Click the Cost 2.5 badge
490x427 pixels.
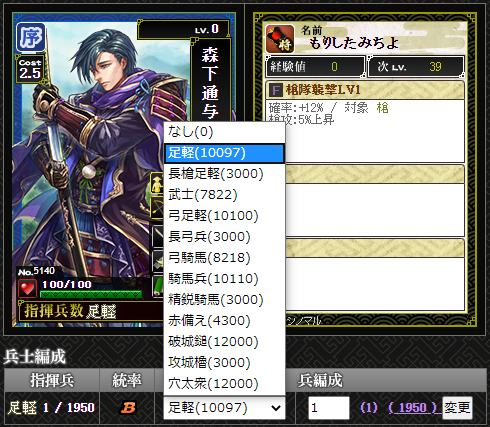[30, 69]
